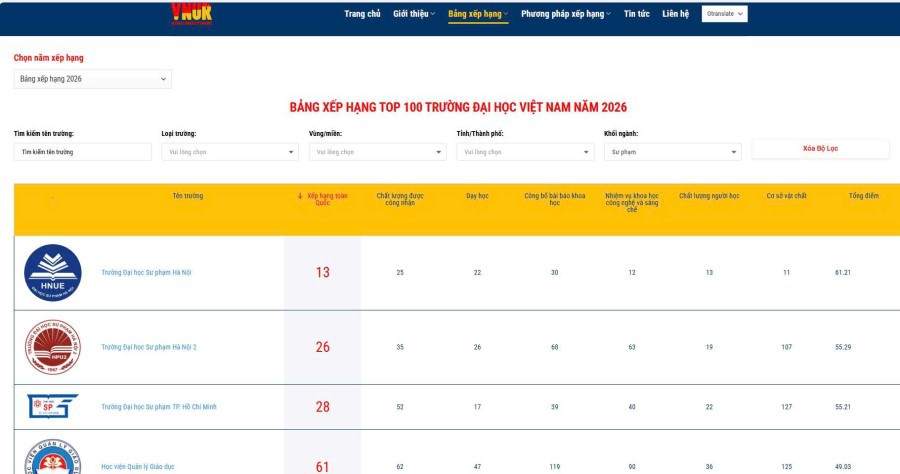The image size is (900, 474).
Task: Click the Xóa Bộ Lọc button
Action: [x=820, y=148]
